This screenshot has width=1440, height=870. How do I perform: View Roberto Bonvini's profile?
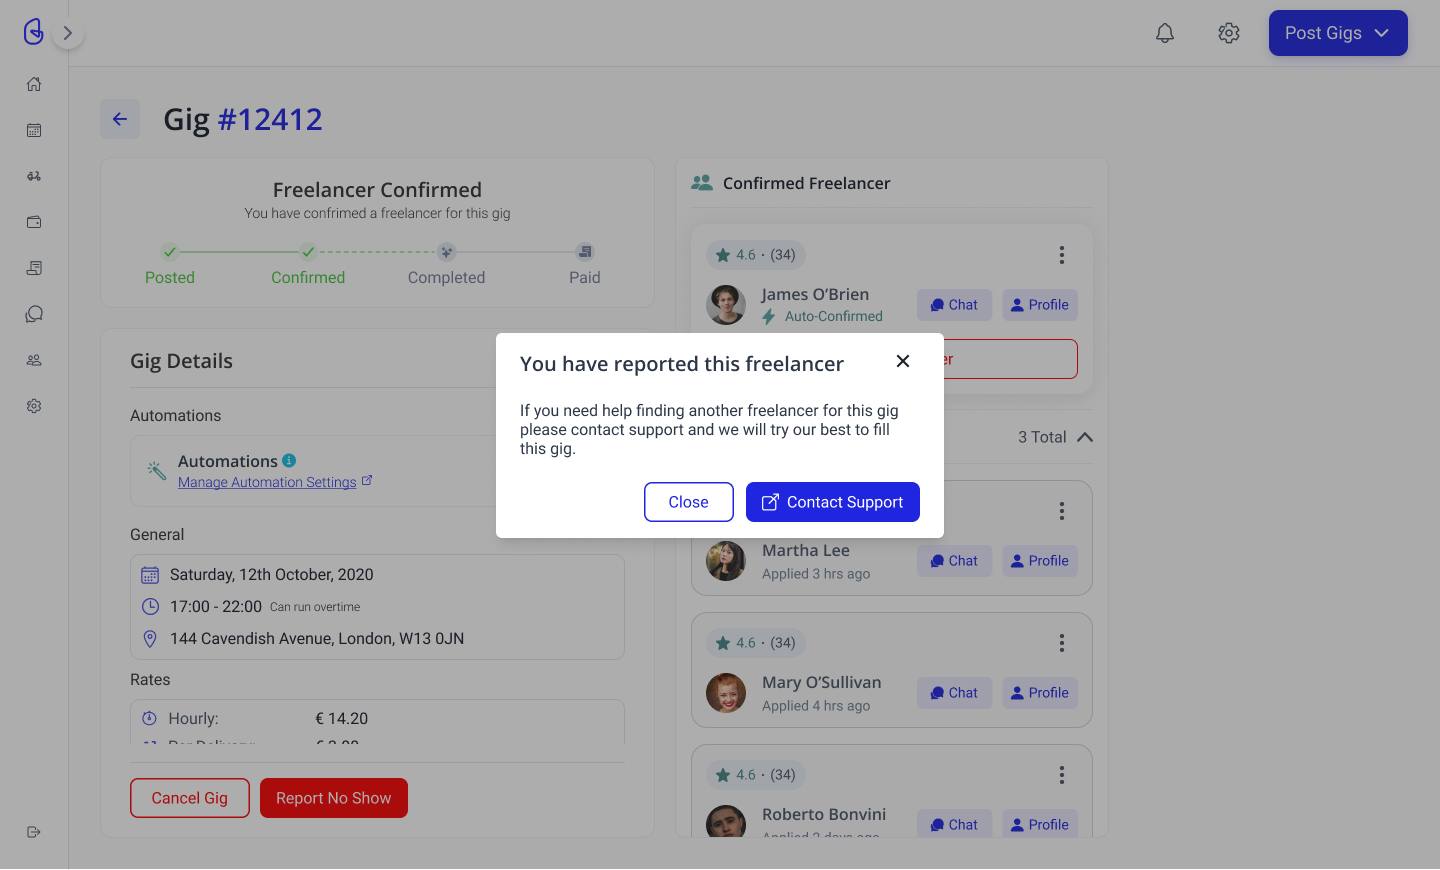coord(1040,823)
